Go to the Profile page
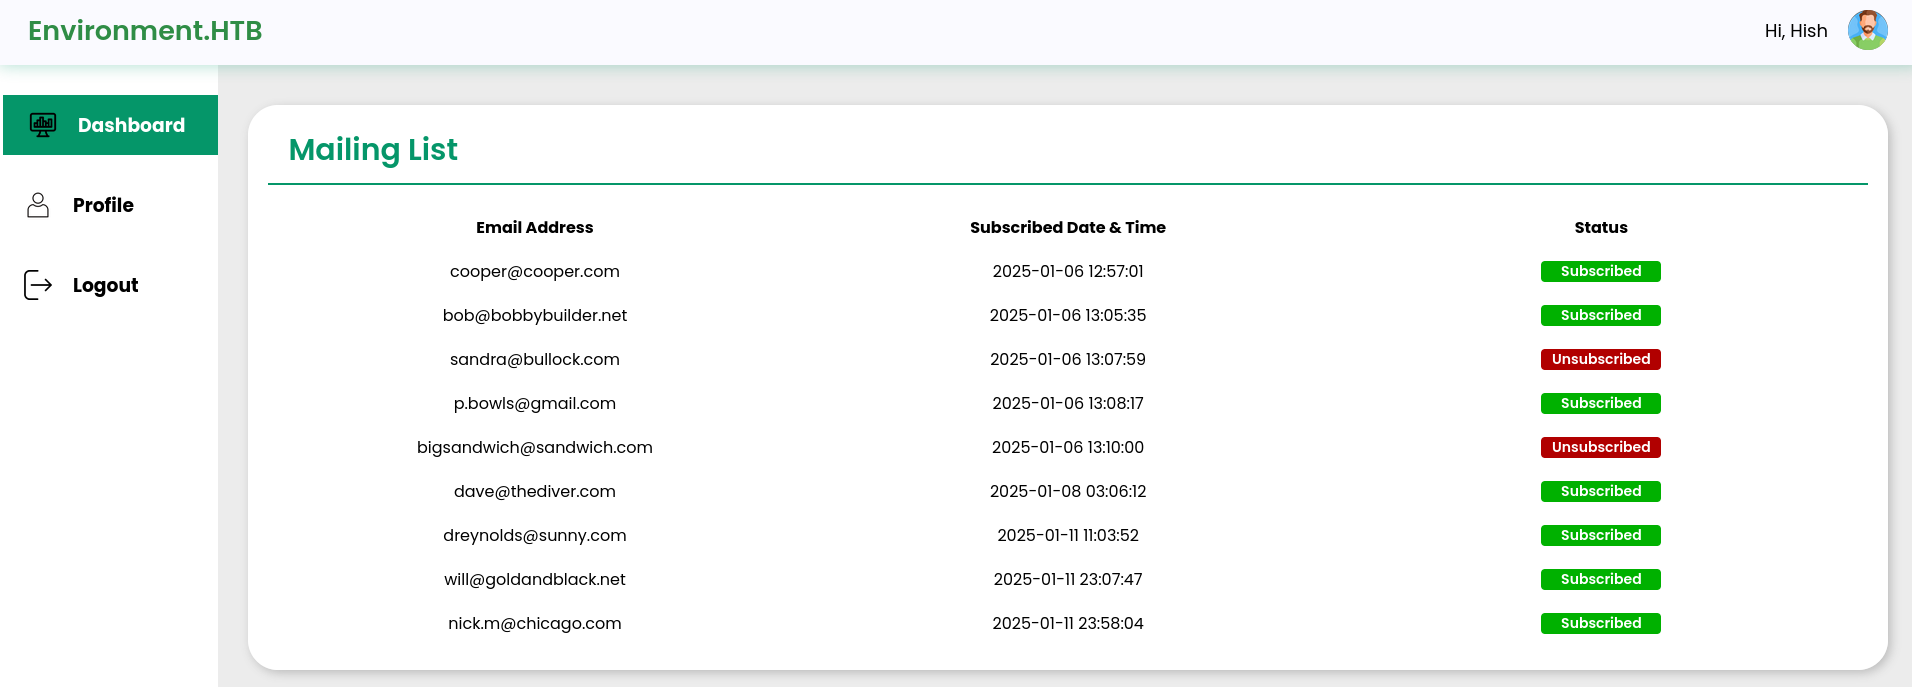Viewport: 1912px width, 687px height. pos(103,205)
